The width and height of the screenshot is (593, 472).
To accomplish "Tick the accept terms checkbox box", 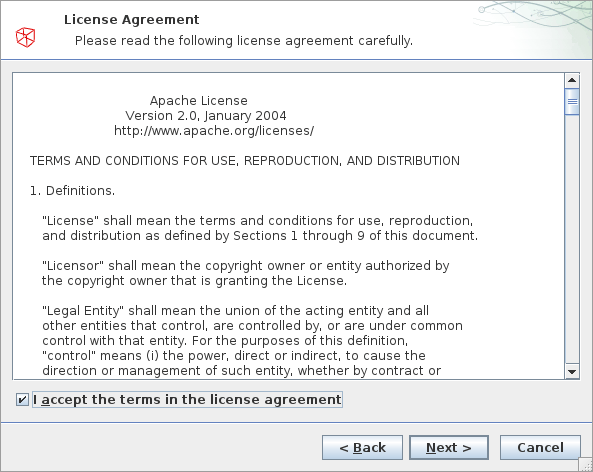I will coord(22,399).
